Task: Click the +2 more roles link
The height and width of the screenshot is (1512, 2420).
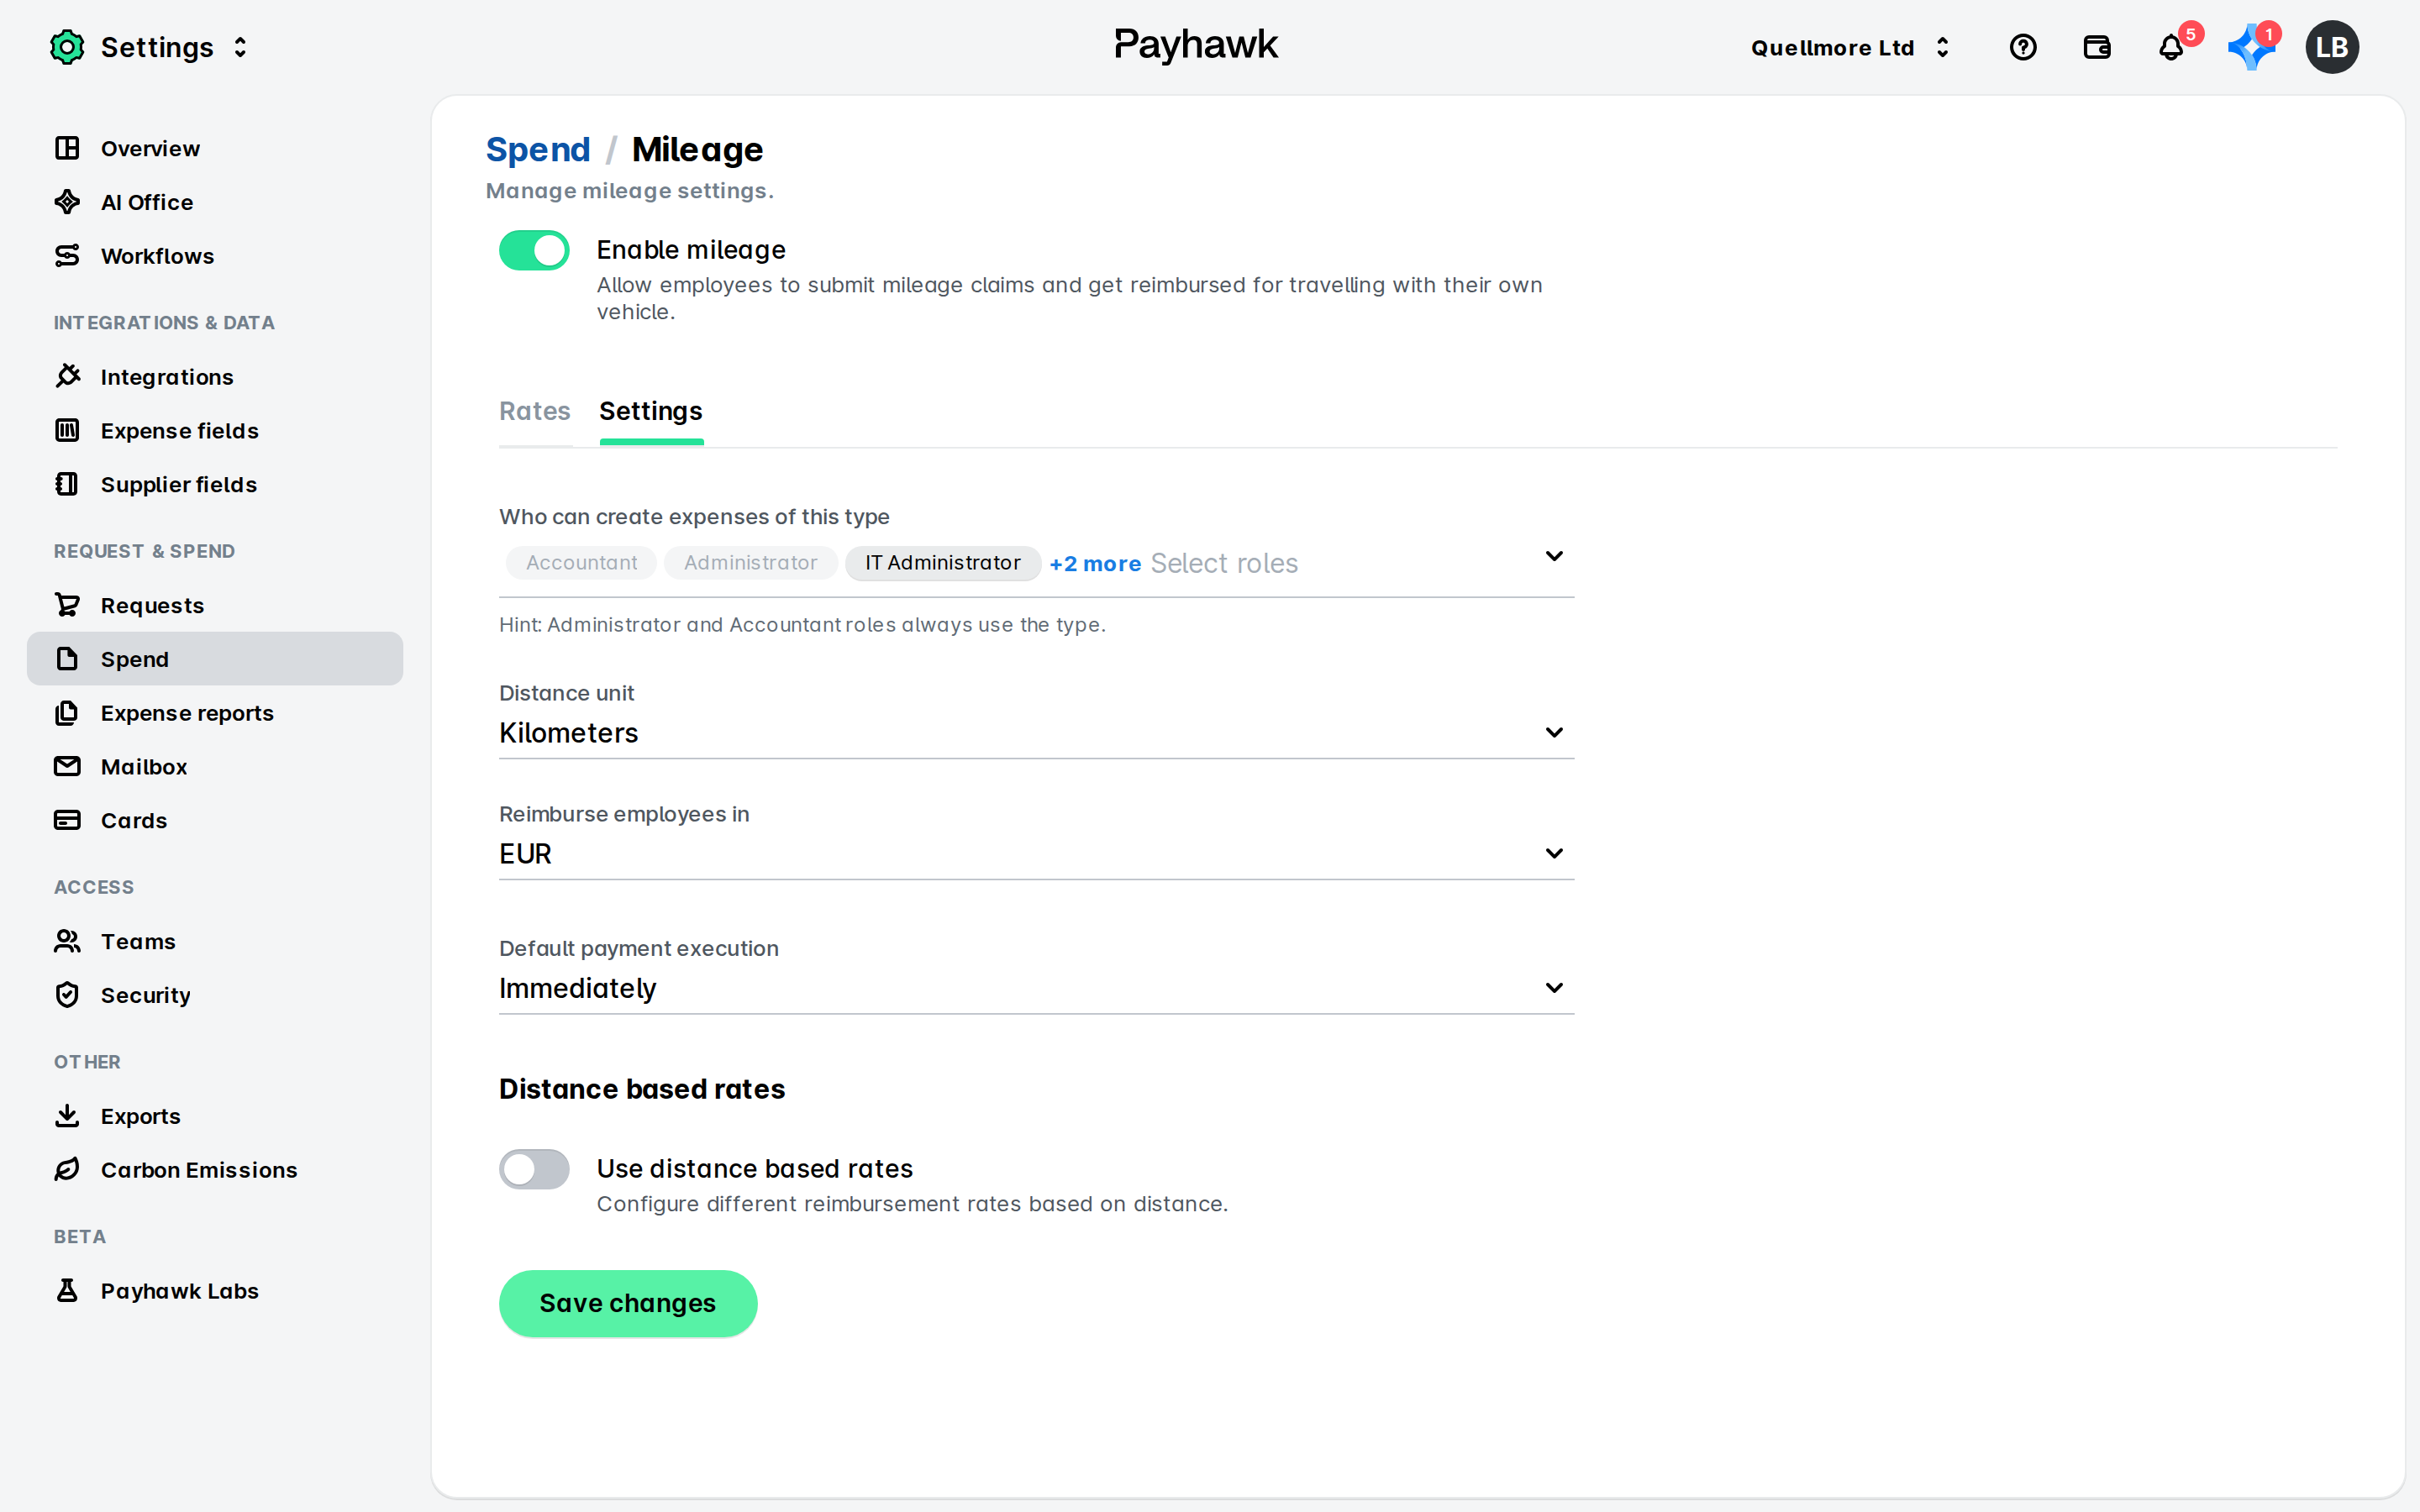Action: point(1095,564)
